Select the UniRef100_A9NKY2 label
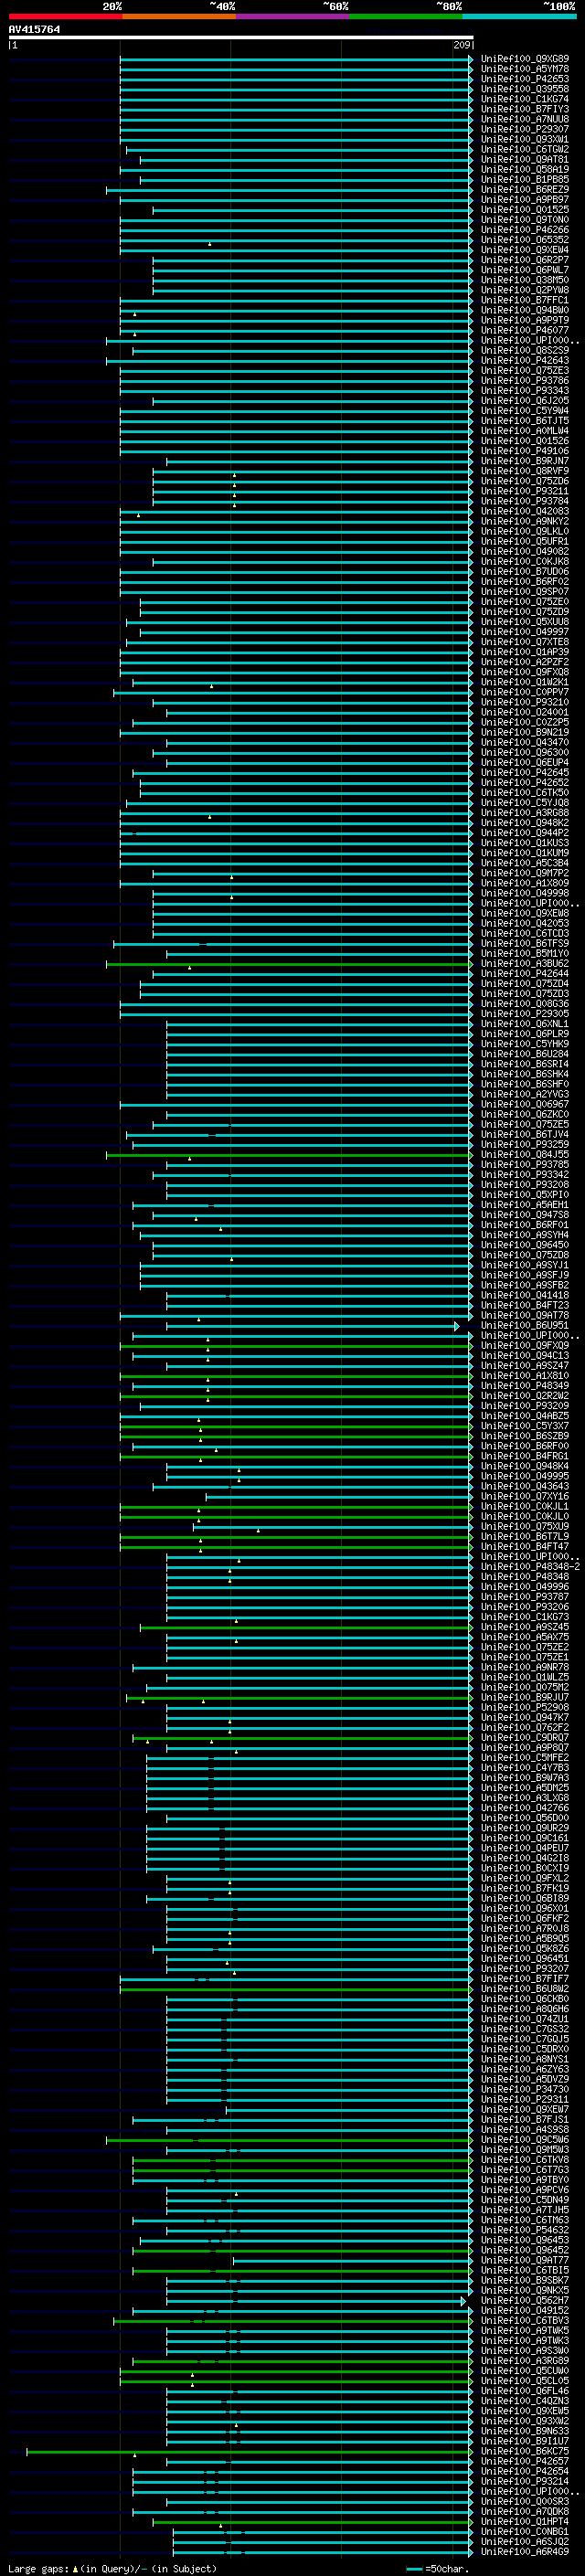The image size is (585, 2576). 525,521
